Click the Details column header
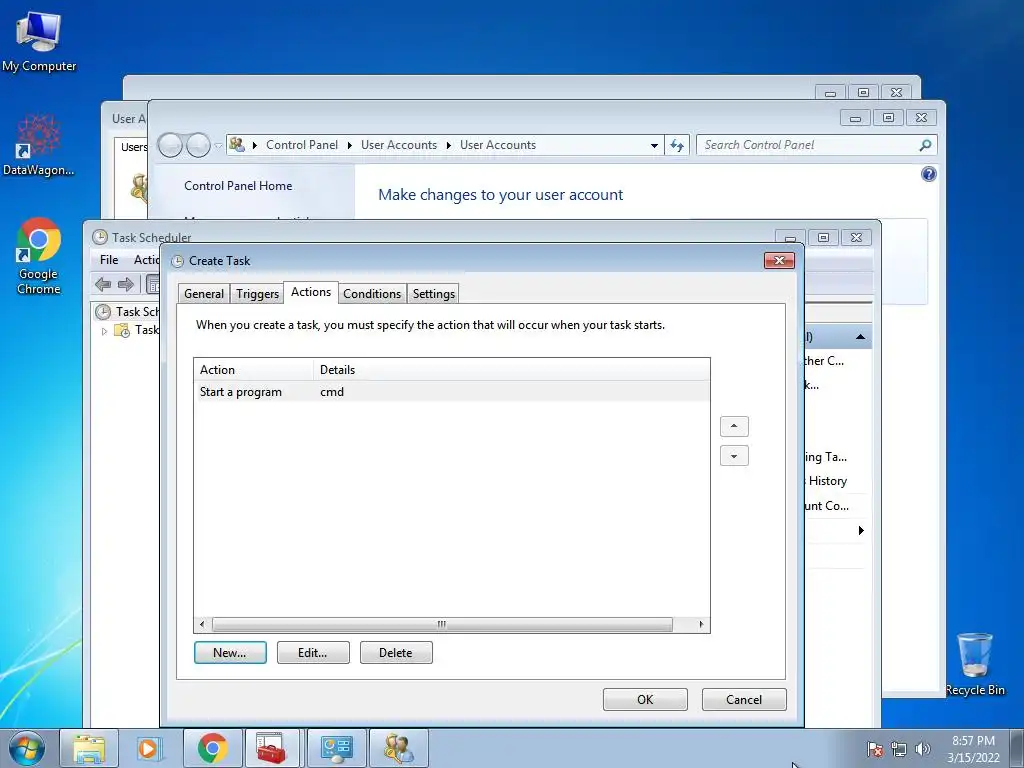1024x768 pixels. (511, 370)
